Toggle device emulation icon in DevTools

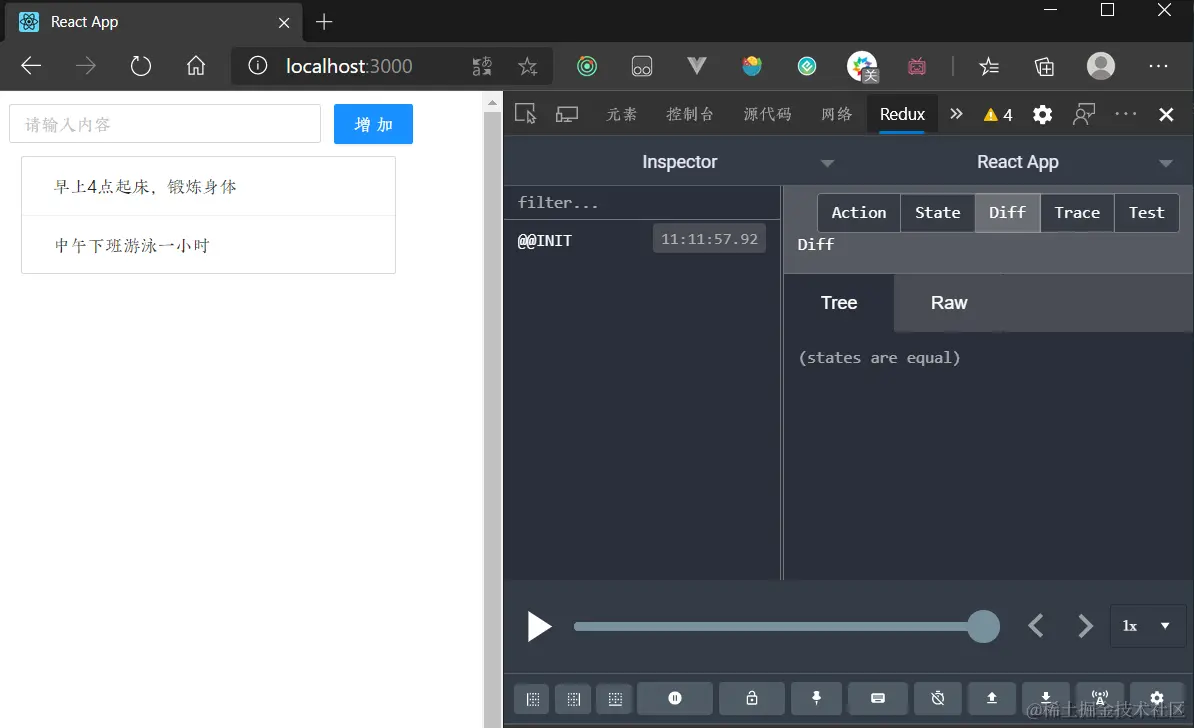[x=567, y=114]
